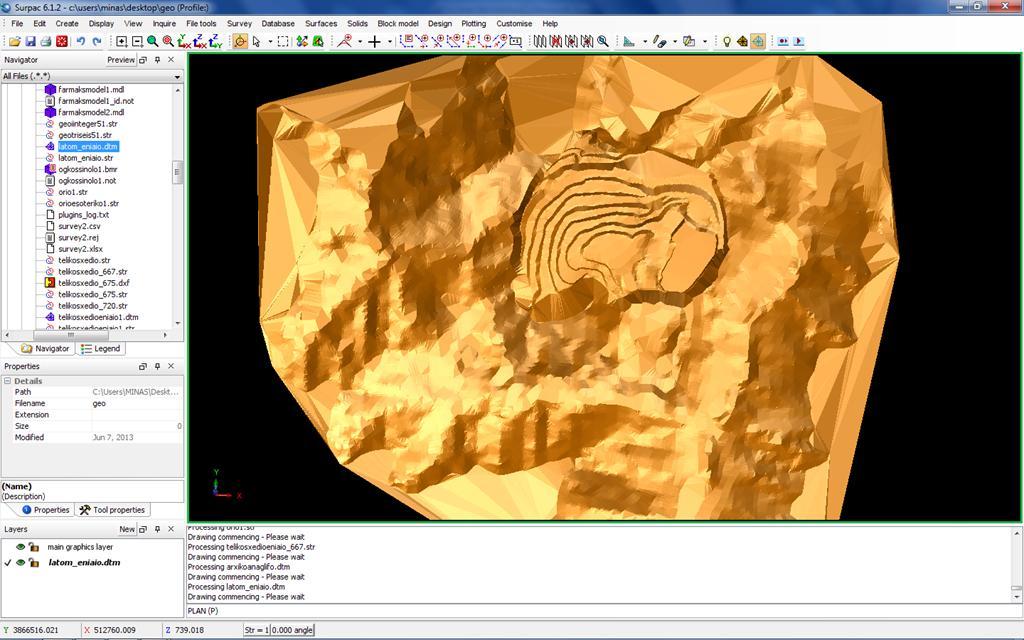Click the large plus crosshair icon
Viewport: 1024px width, 640px height.
[374, 42]
